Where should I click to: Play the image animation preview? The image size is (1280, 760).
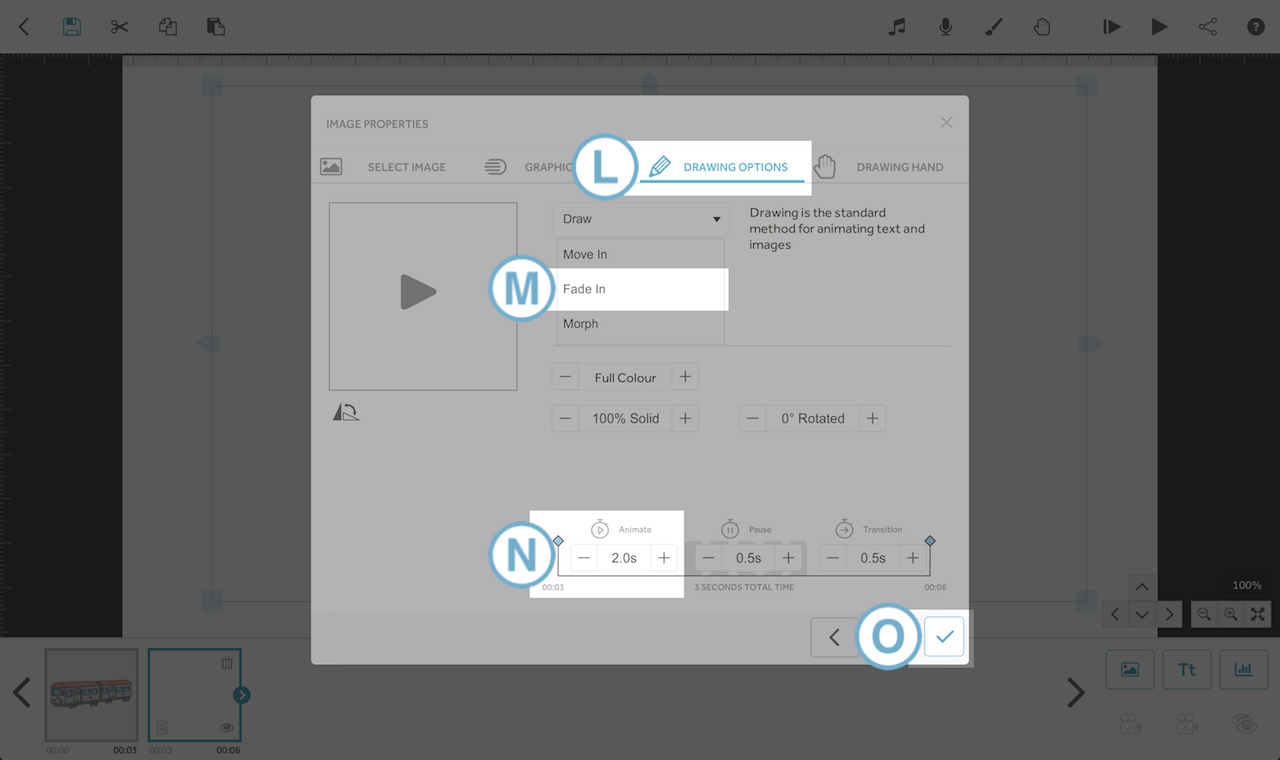419,293
